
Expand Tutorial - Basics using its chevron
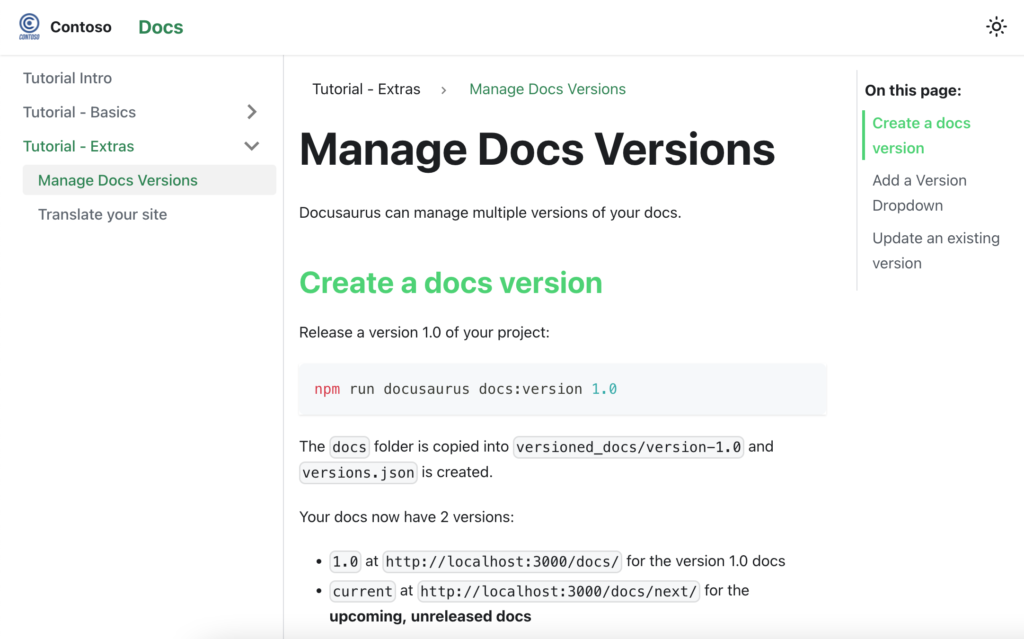252,112
